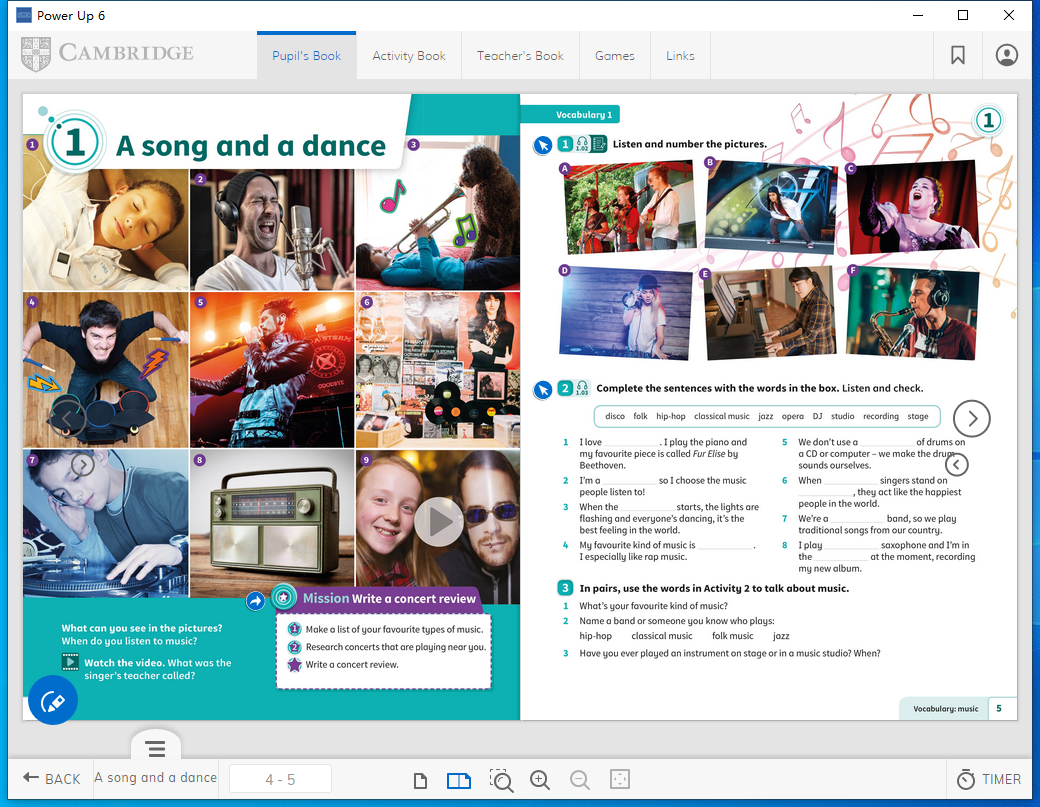
Task: Click the fit to screen icon
Action: 619,780
